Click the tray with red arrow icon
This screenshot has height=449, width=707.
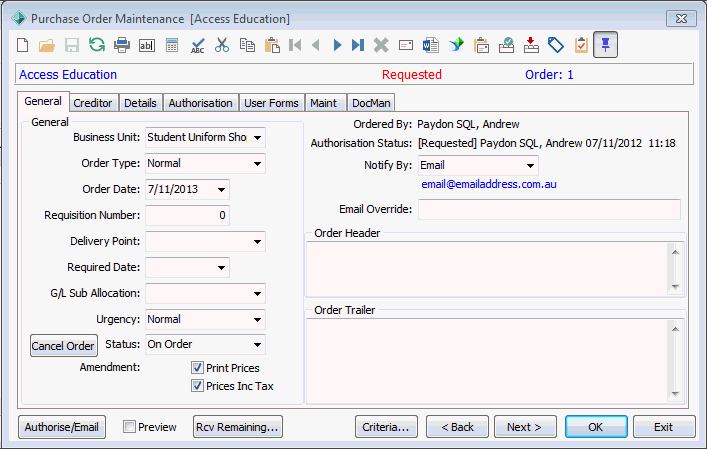[x=531, y=45]
